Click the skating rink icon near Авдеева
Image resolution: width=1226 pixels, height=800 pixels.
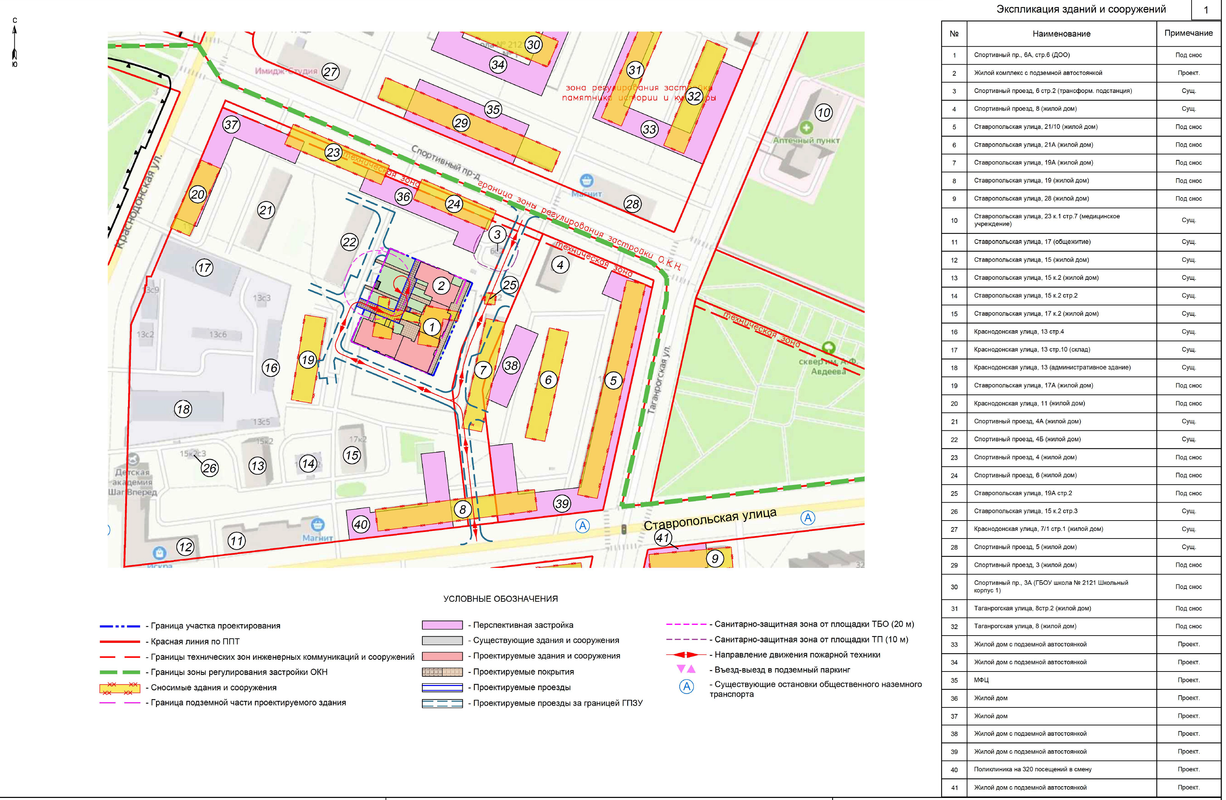(827, 346)
